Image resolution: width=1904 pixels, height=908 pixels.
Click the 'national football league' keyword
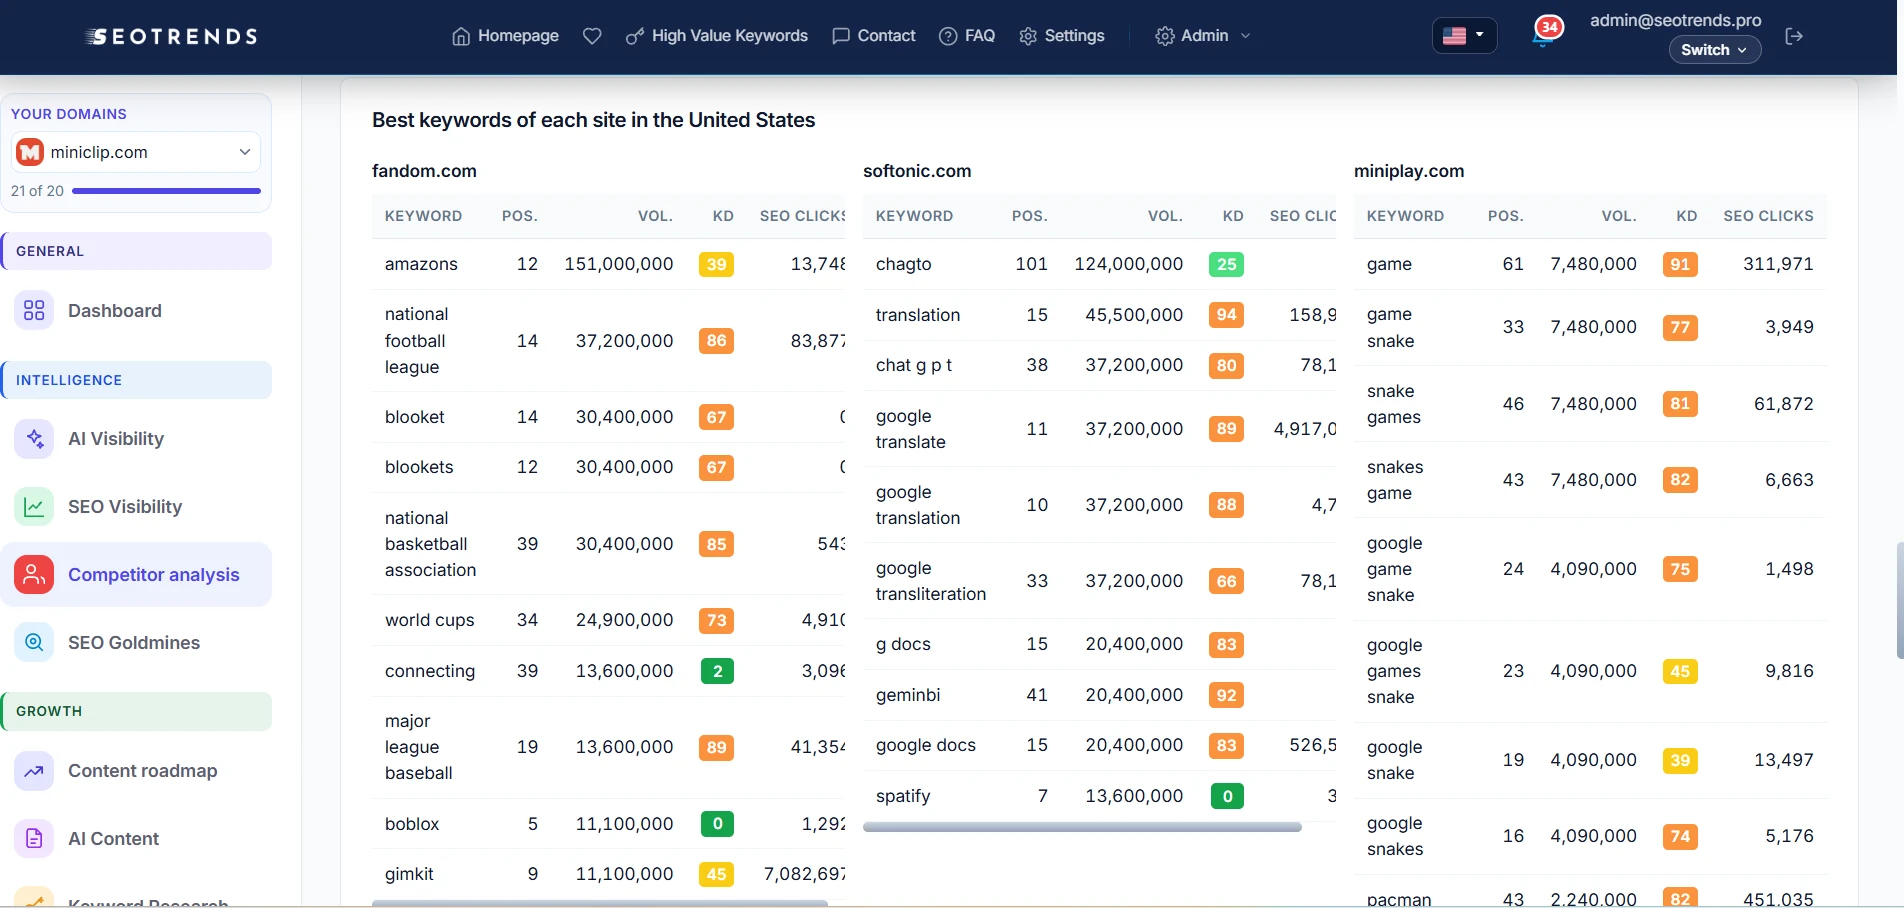[416, 341]
